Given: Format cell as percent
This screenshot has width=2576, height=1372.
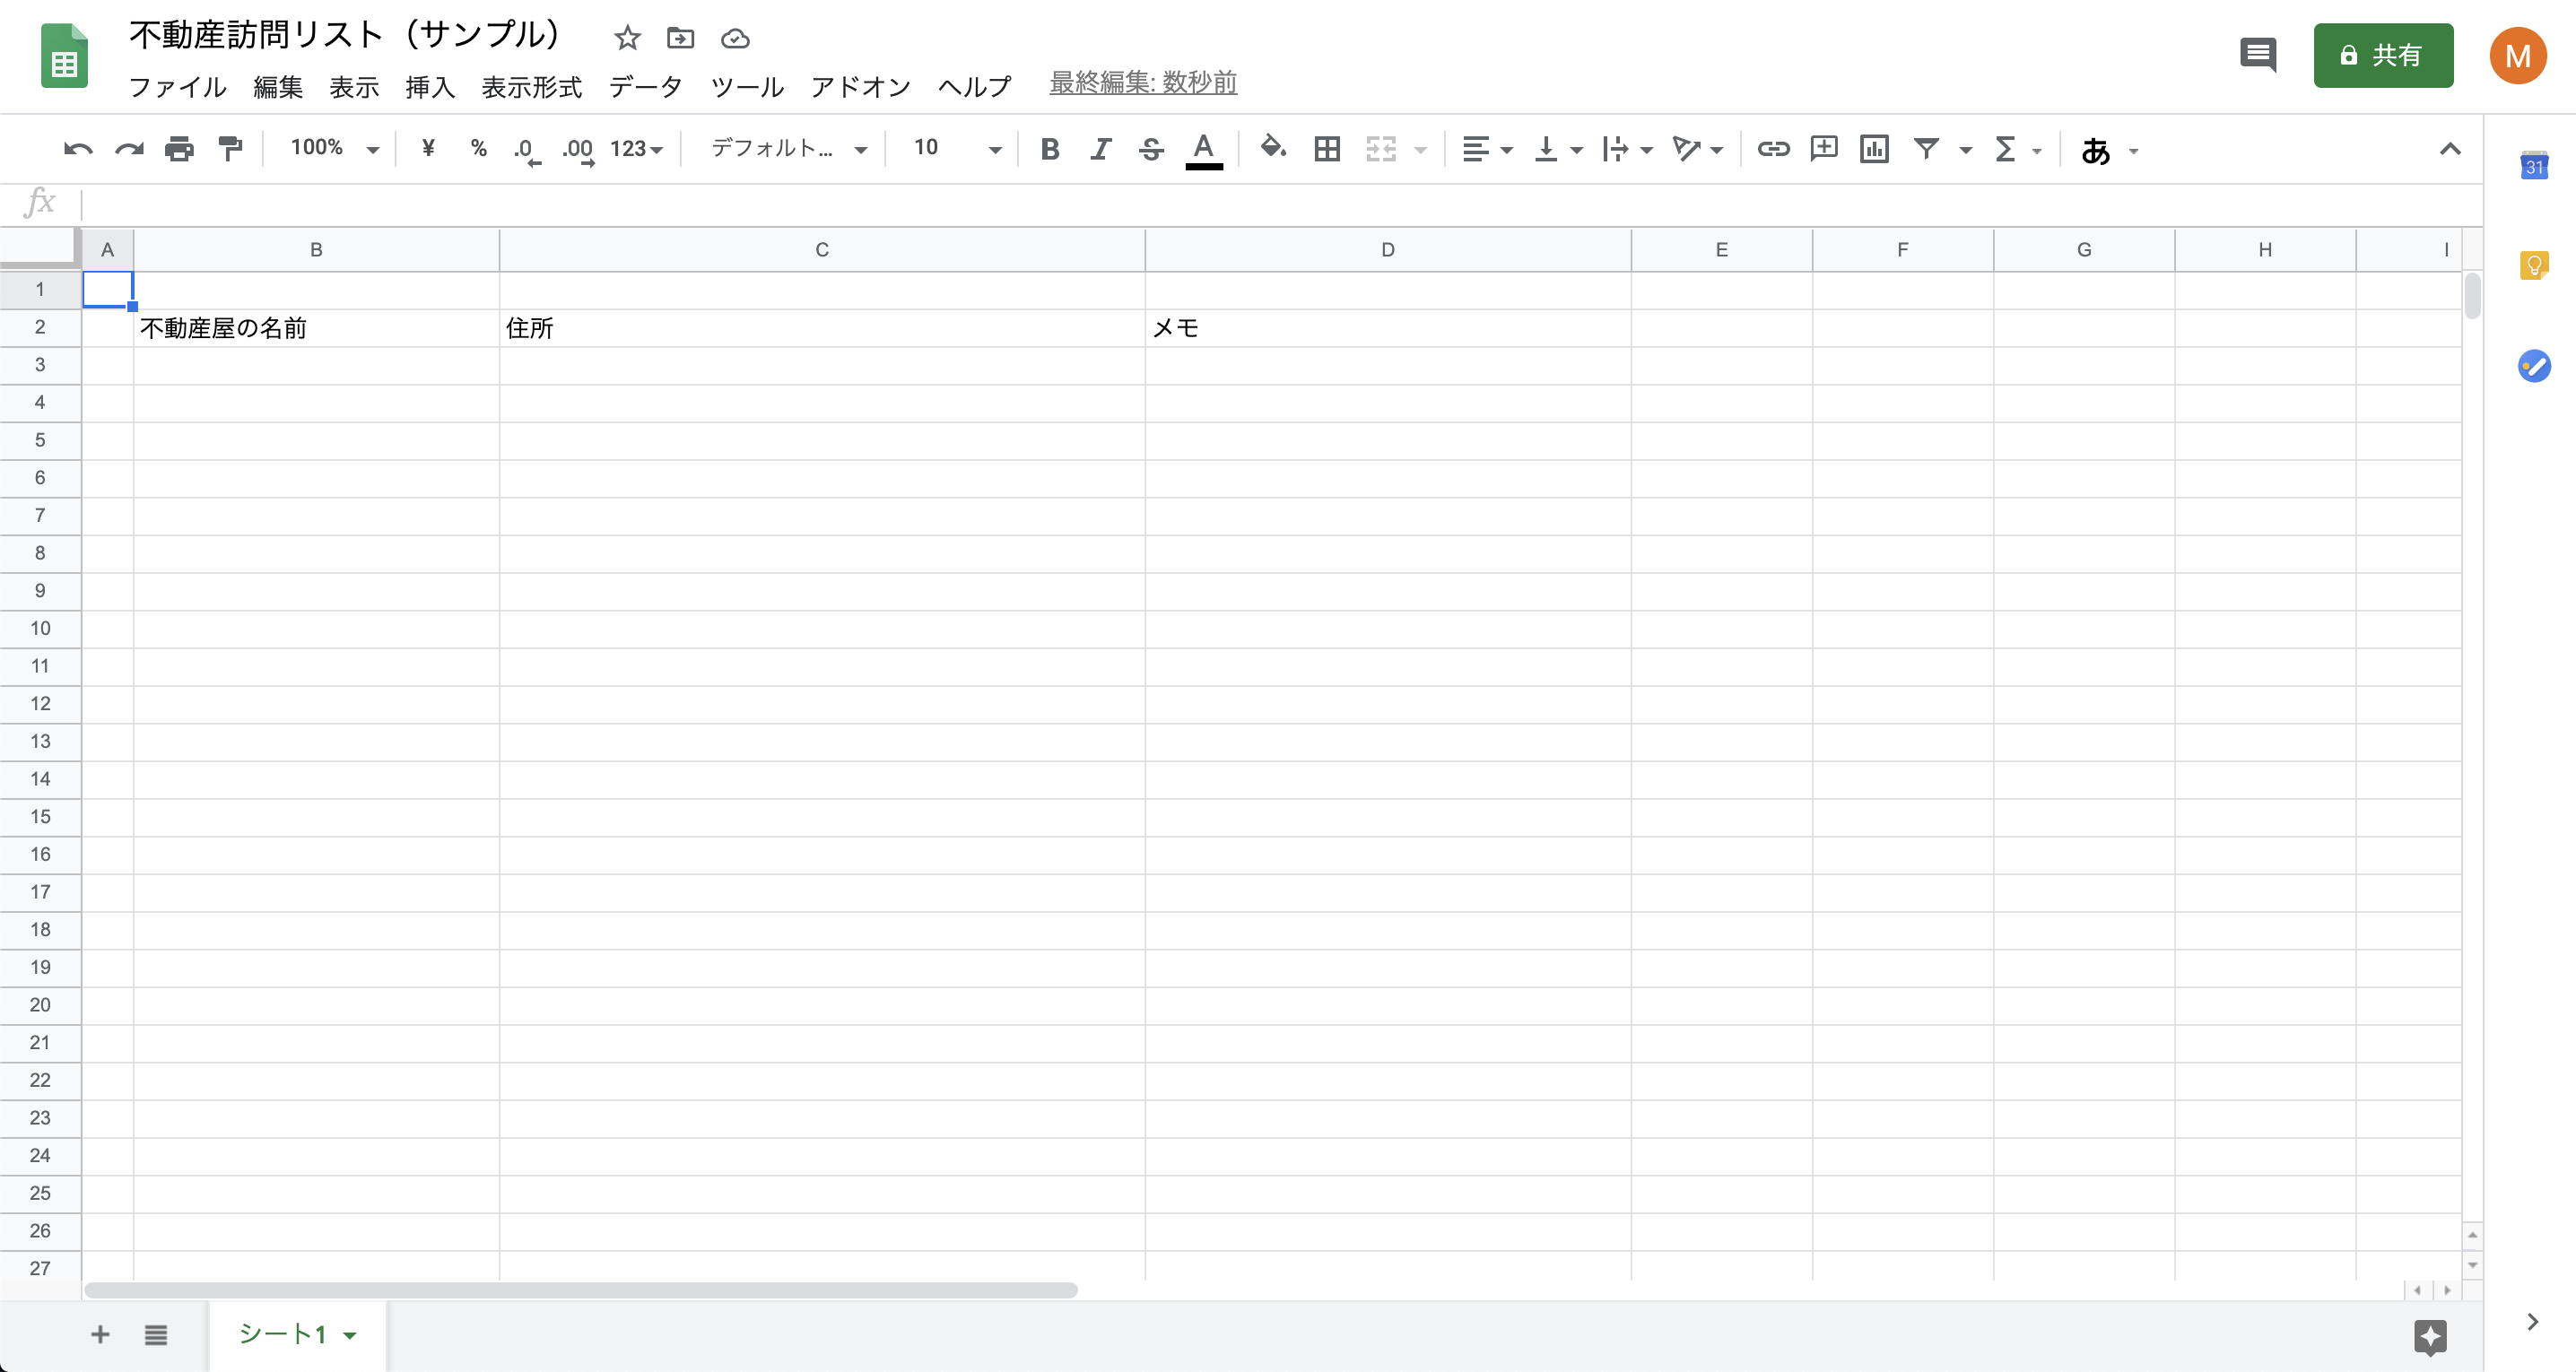Looking at the screenshot, I should [x=478, y=149].
